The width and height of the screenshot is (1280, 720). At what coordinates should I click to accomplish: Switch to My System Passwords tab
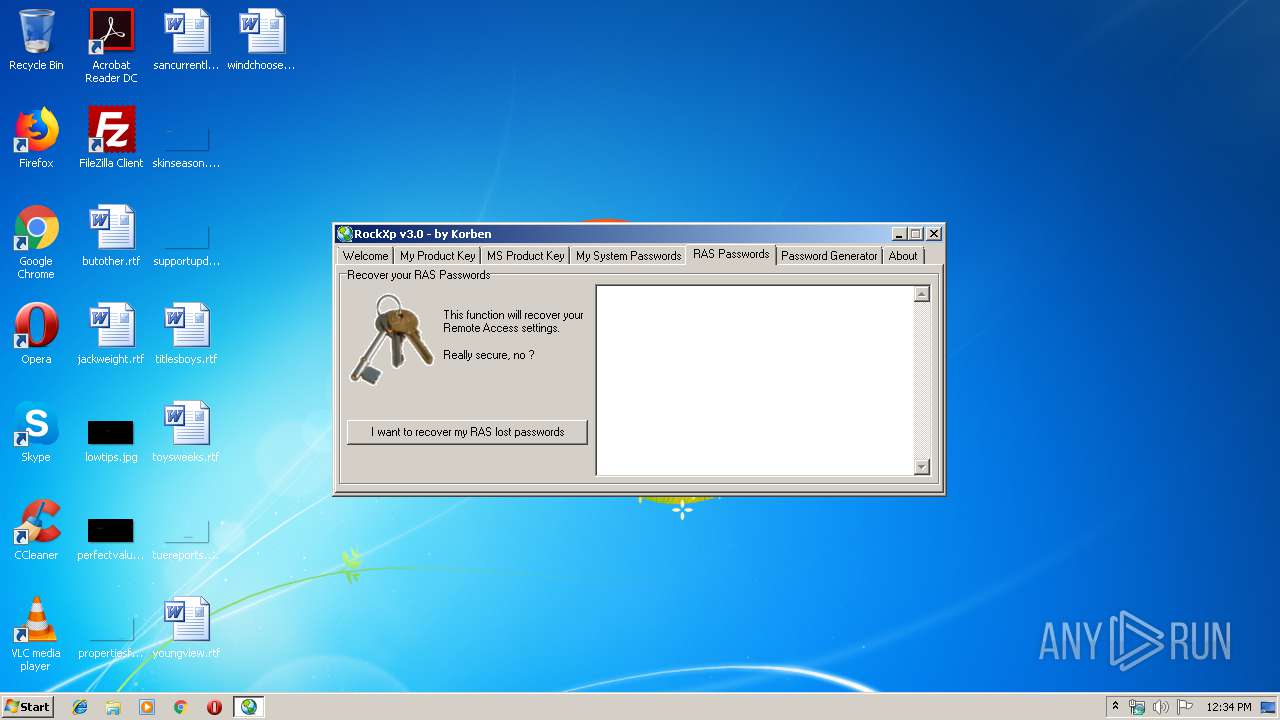point(628,256)
